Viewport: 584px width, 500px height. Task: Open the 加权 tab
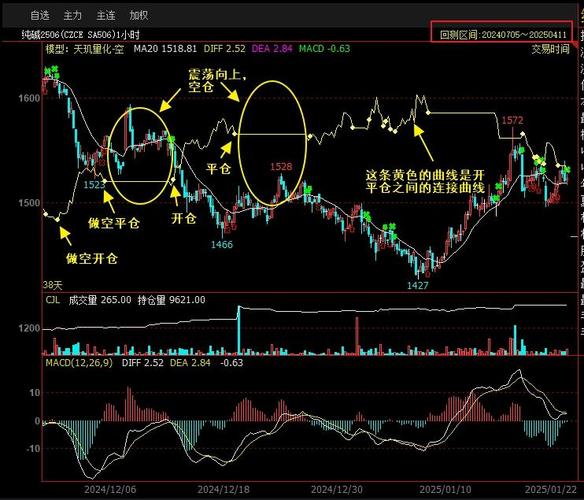tap(139, 15)
